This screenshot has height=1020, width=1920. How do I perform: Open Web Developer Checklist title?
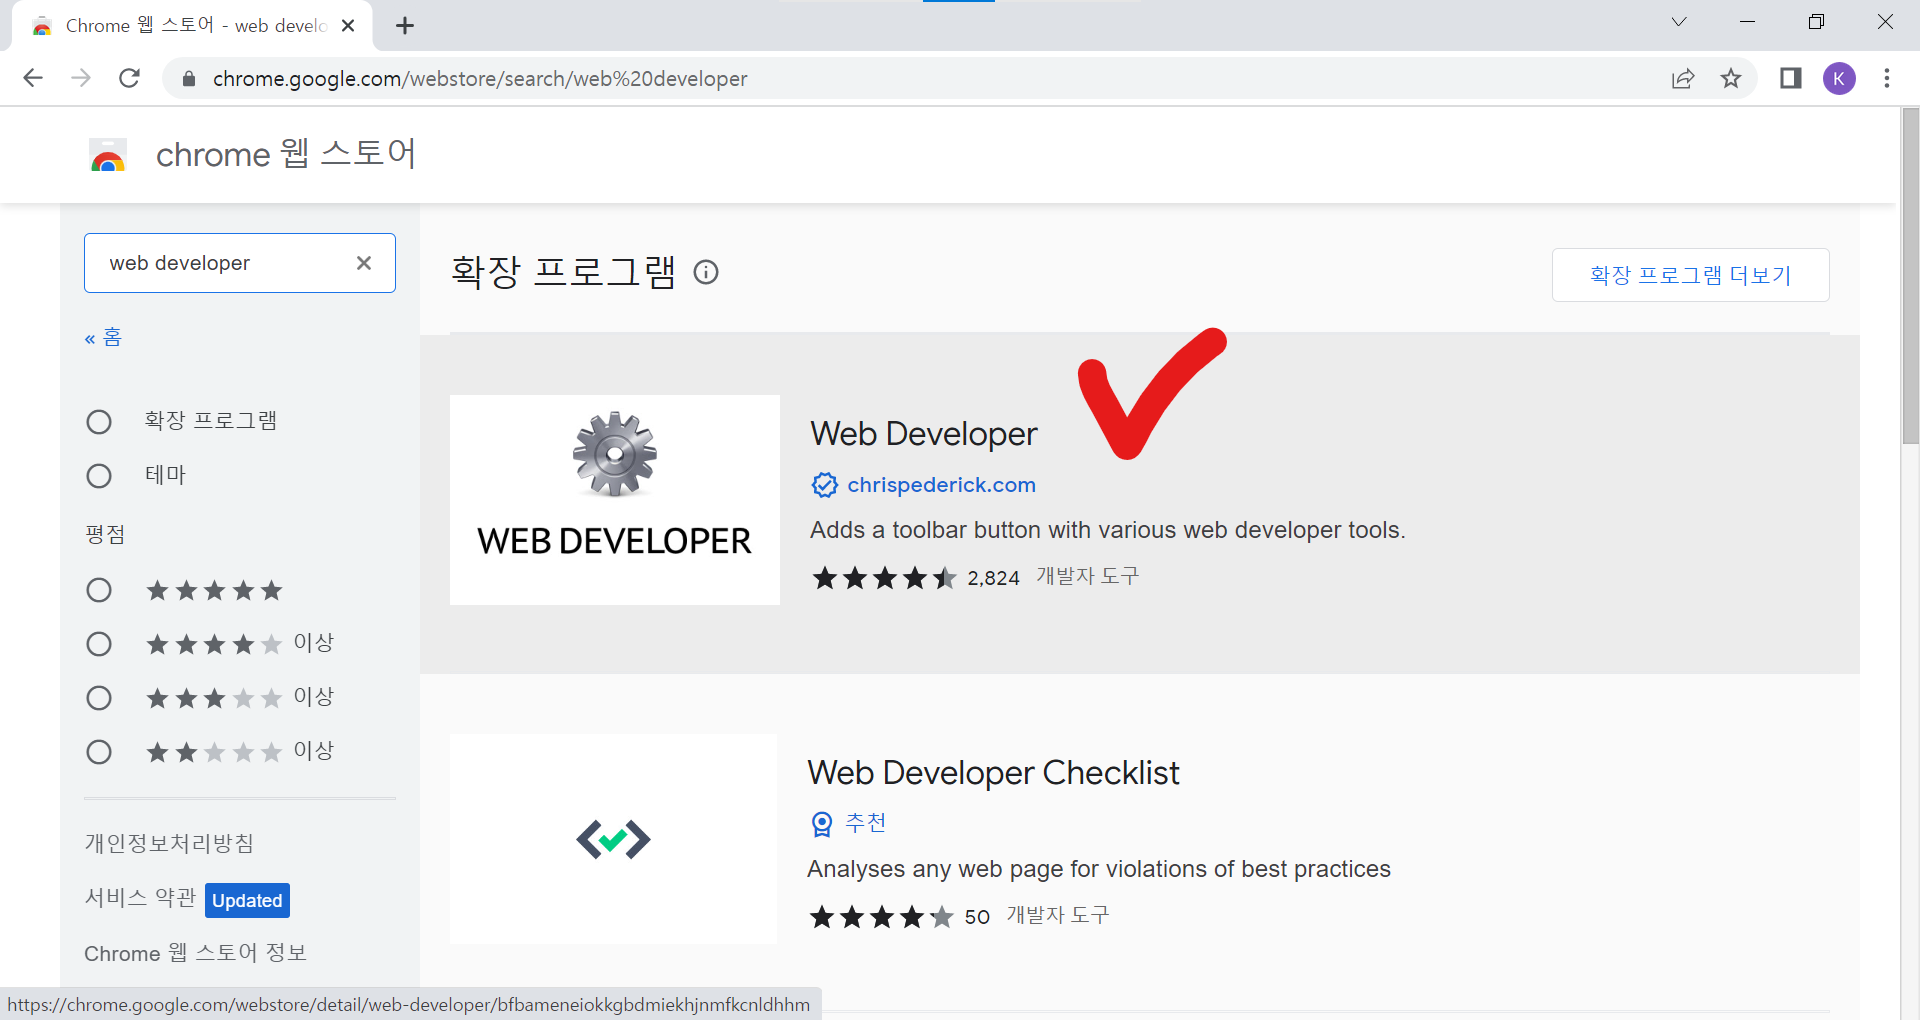pos(993,773)
